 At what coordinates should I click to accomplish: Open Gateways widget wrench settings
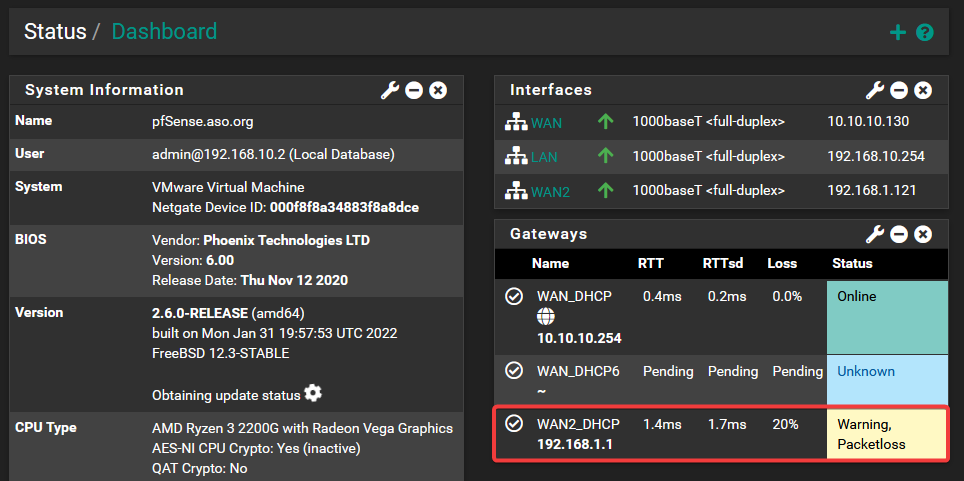pyautogui.click(x=875, y=234)
